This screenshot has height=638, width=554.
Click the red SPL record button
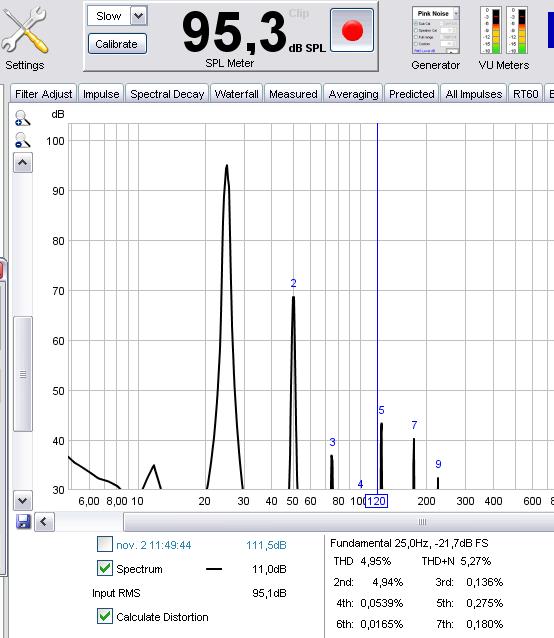tap(352, 31)
